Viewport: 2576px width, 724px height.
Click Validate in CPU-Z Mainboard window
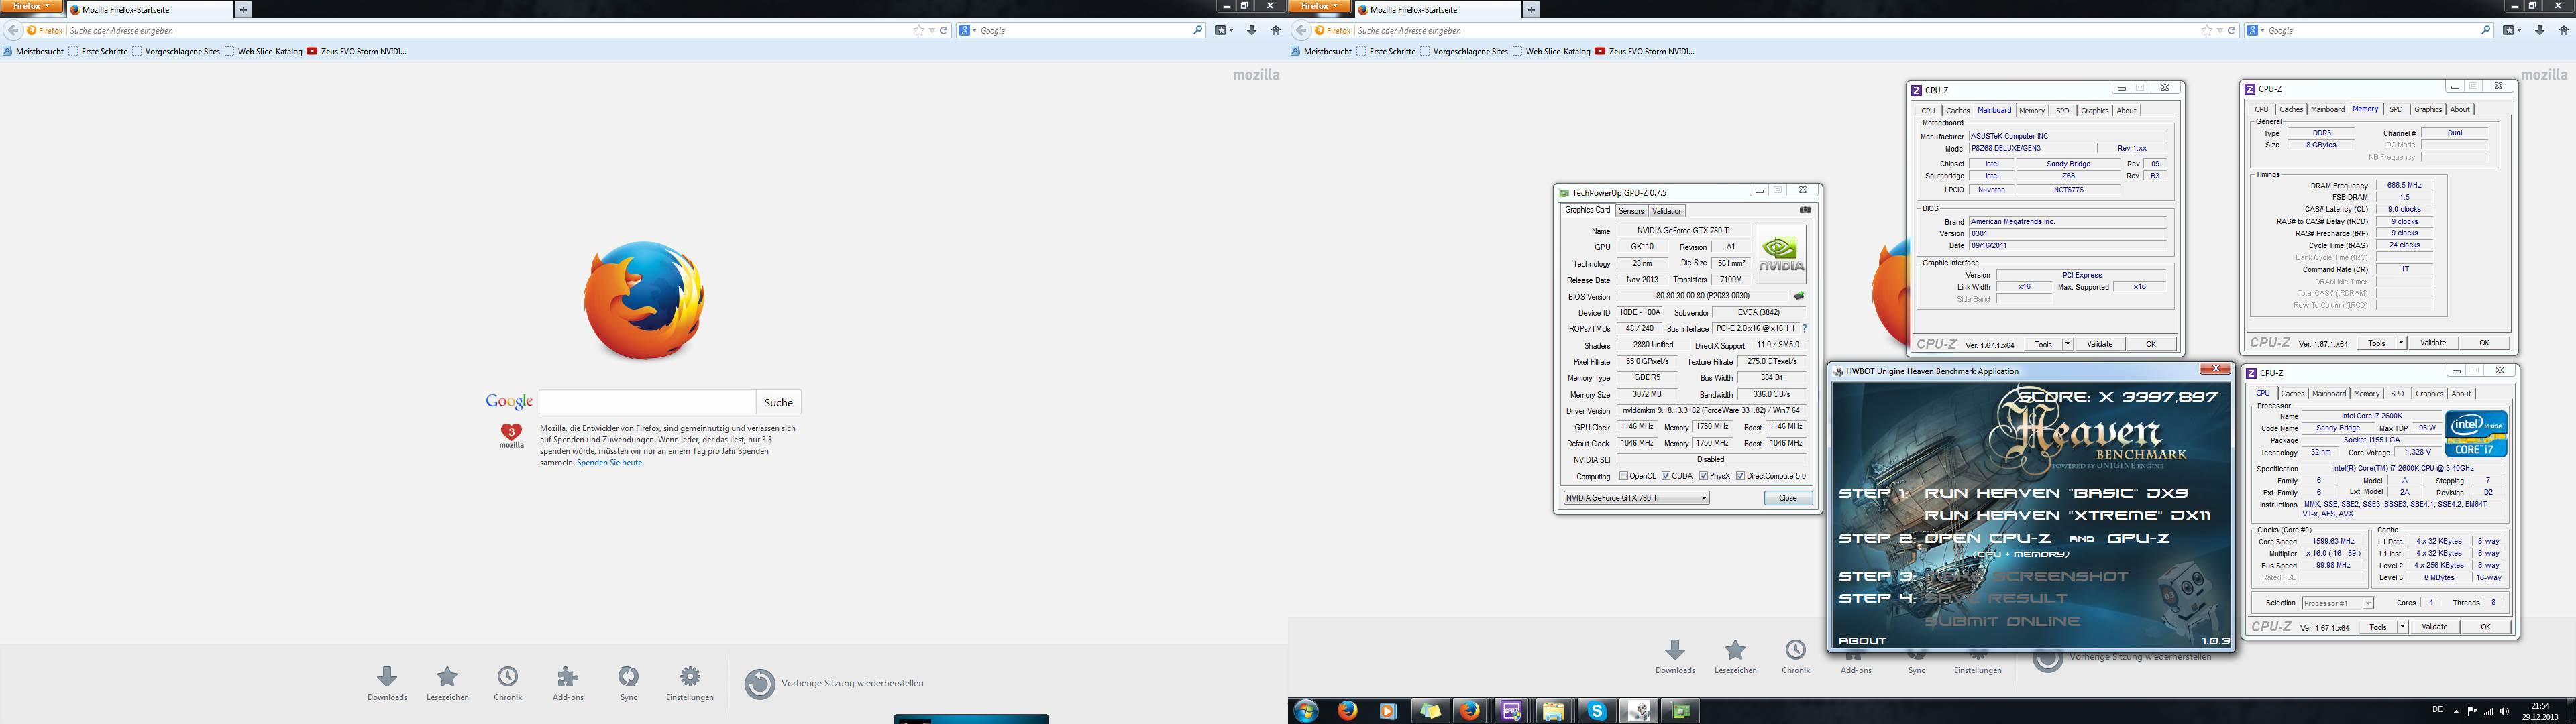tap(2099, 344)
